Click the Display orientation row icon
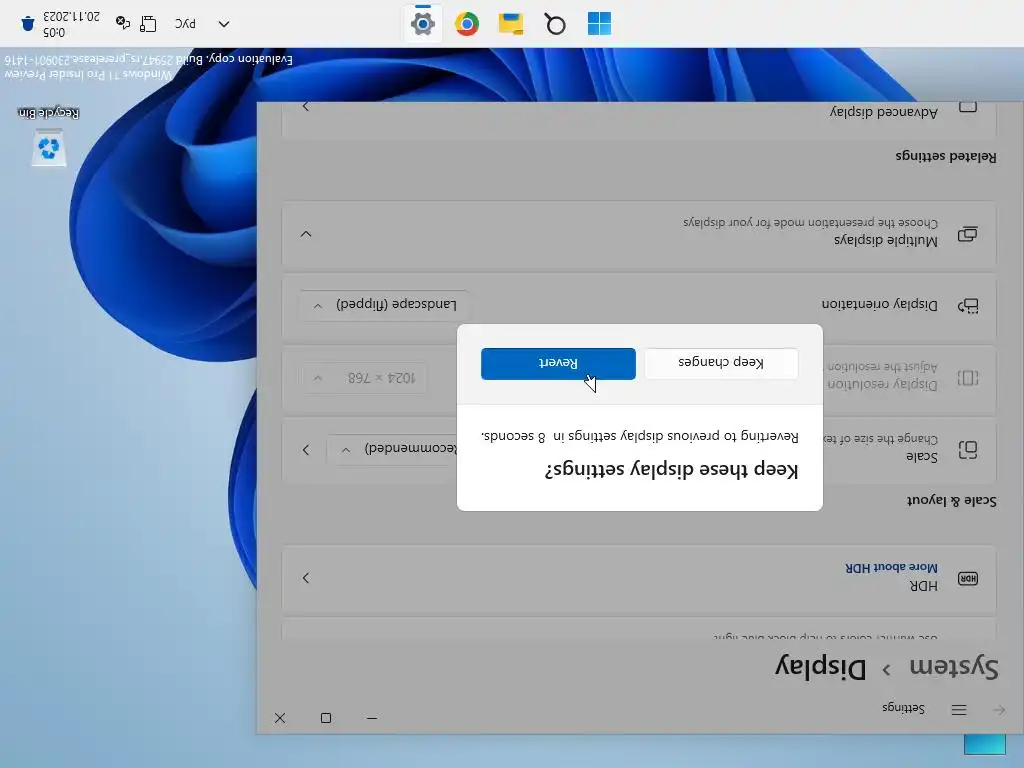This screenshot has height=768, width=1024. click(968, 306)
